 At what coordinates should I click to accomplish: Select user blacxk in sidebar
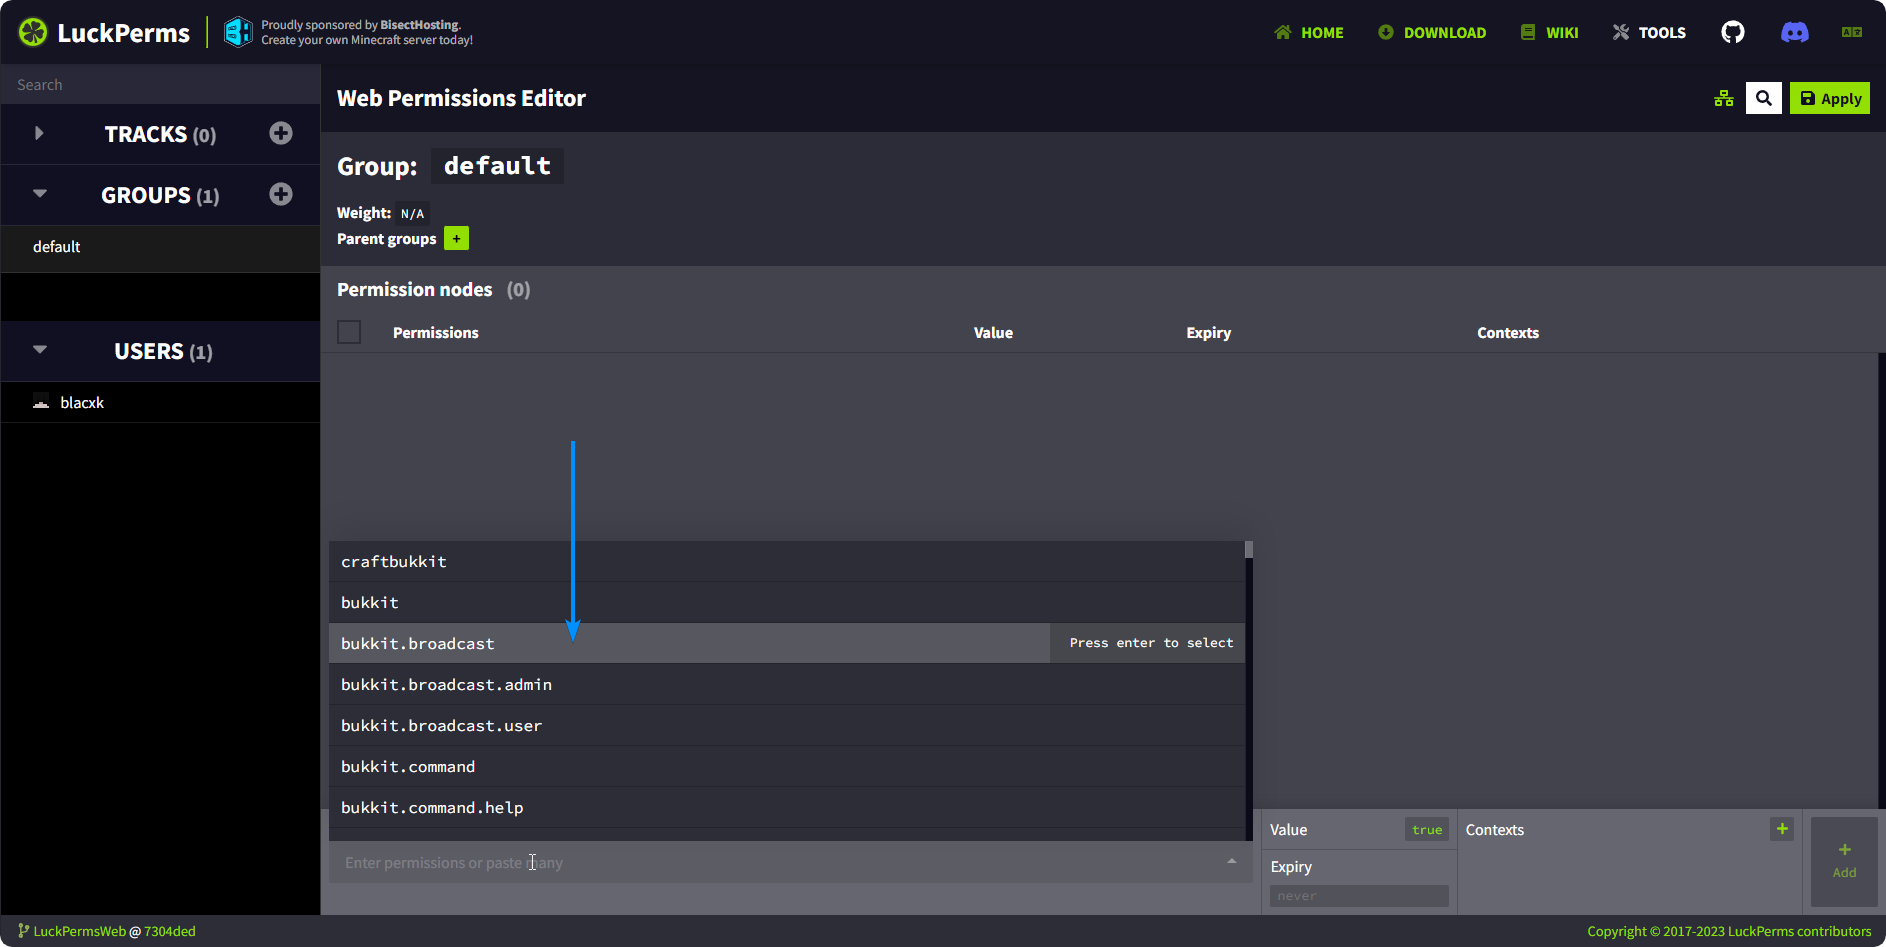click(x=160, y=402)
